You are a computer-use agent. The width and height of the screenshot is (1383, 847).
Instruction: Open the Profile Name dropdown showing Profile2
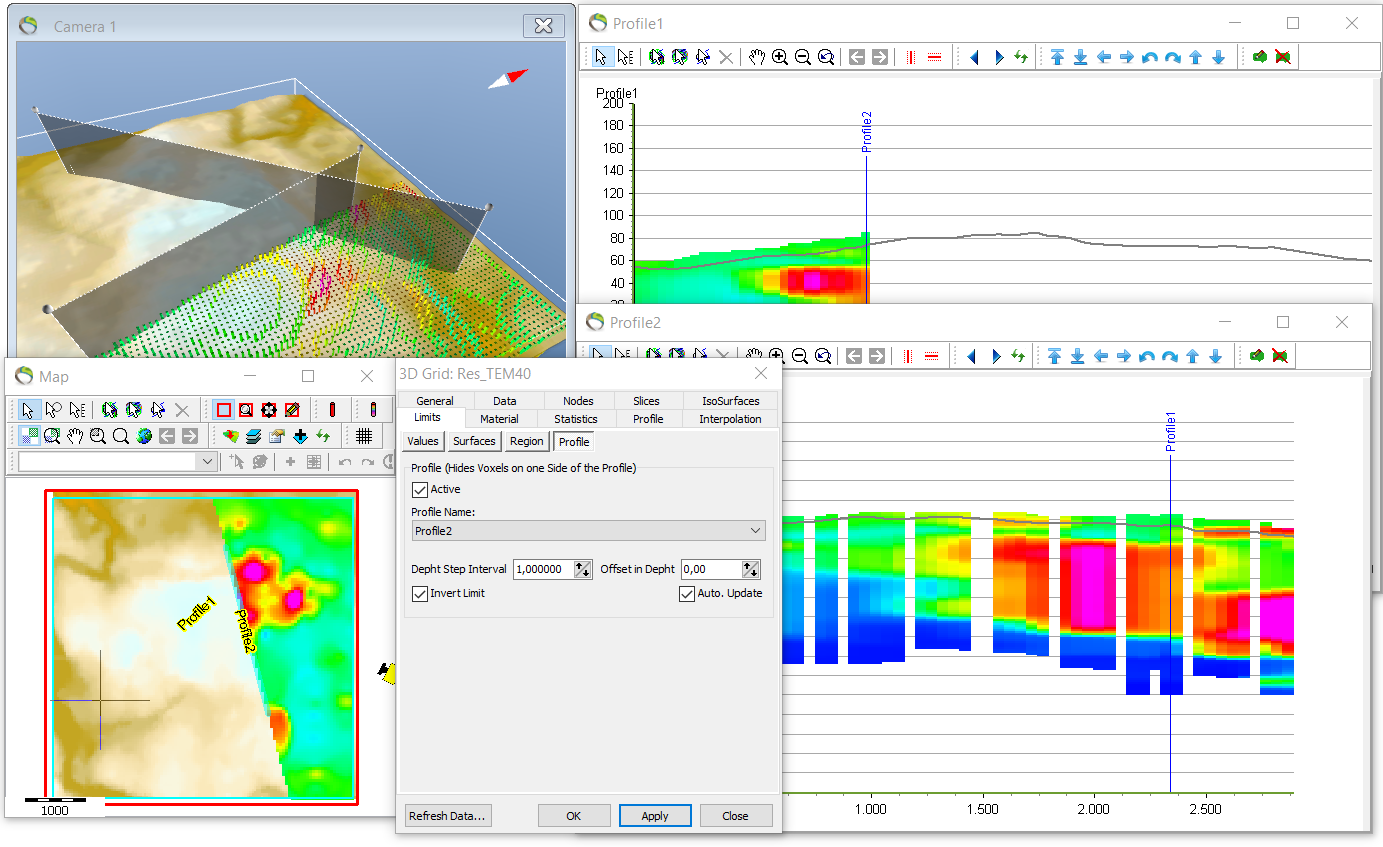757,530
